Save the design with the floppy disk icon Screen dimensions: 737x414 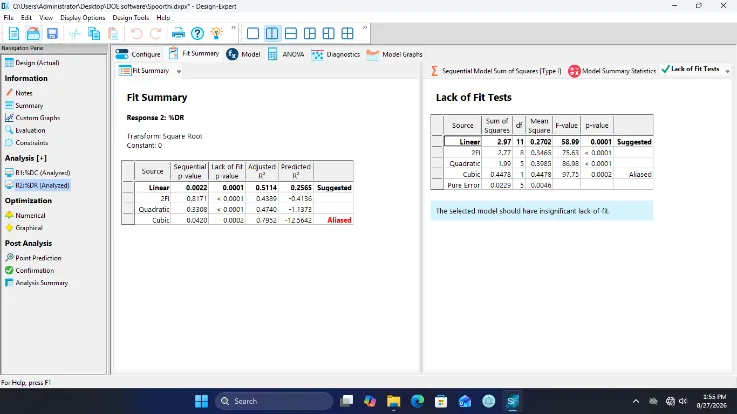(52, 33)
